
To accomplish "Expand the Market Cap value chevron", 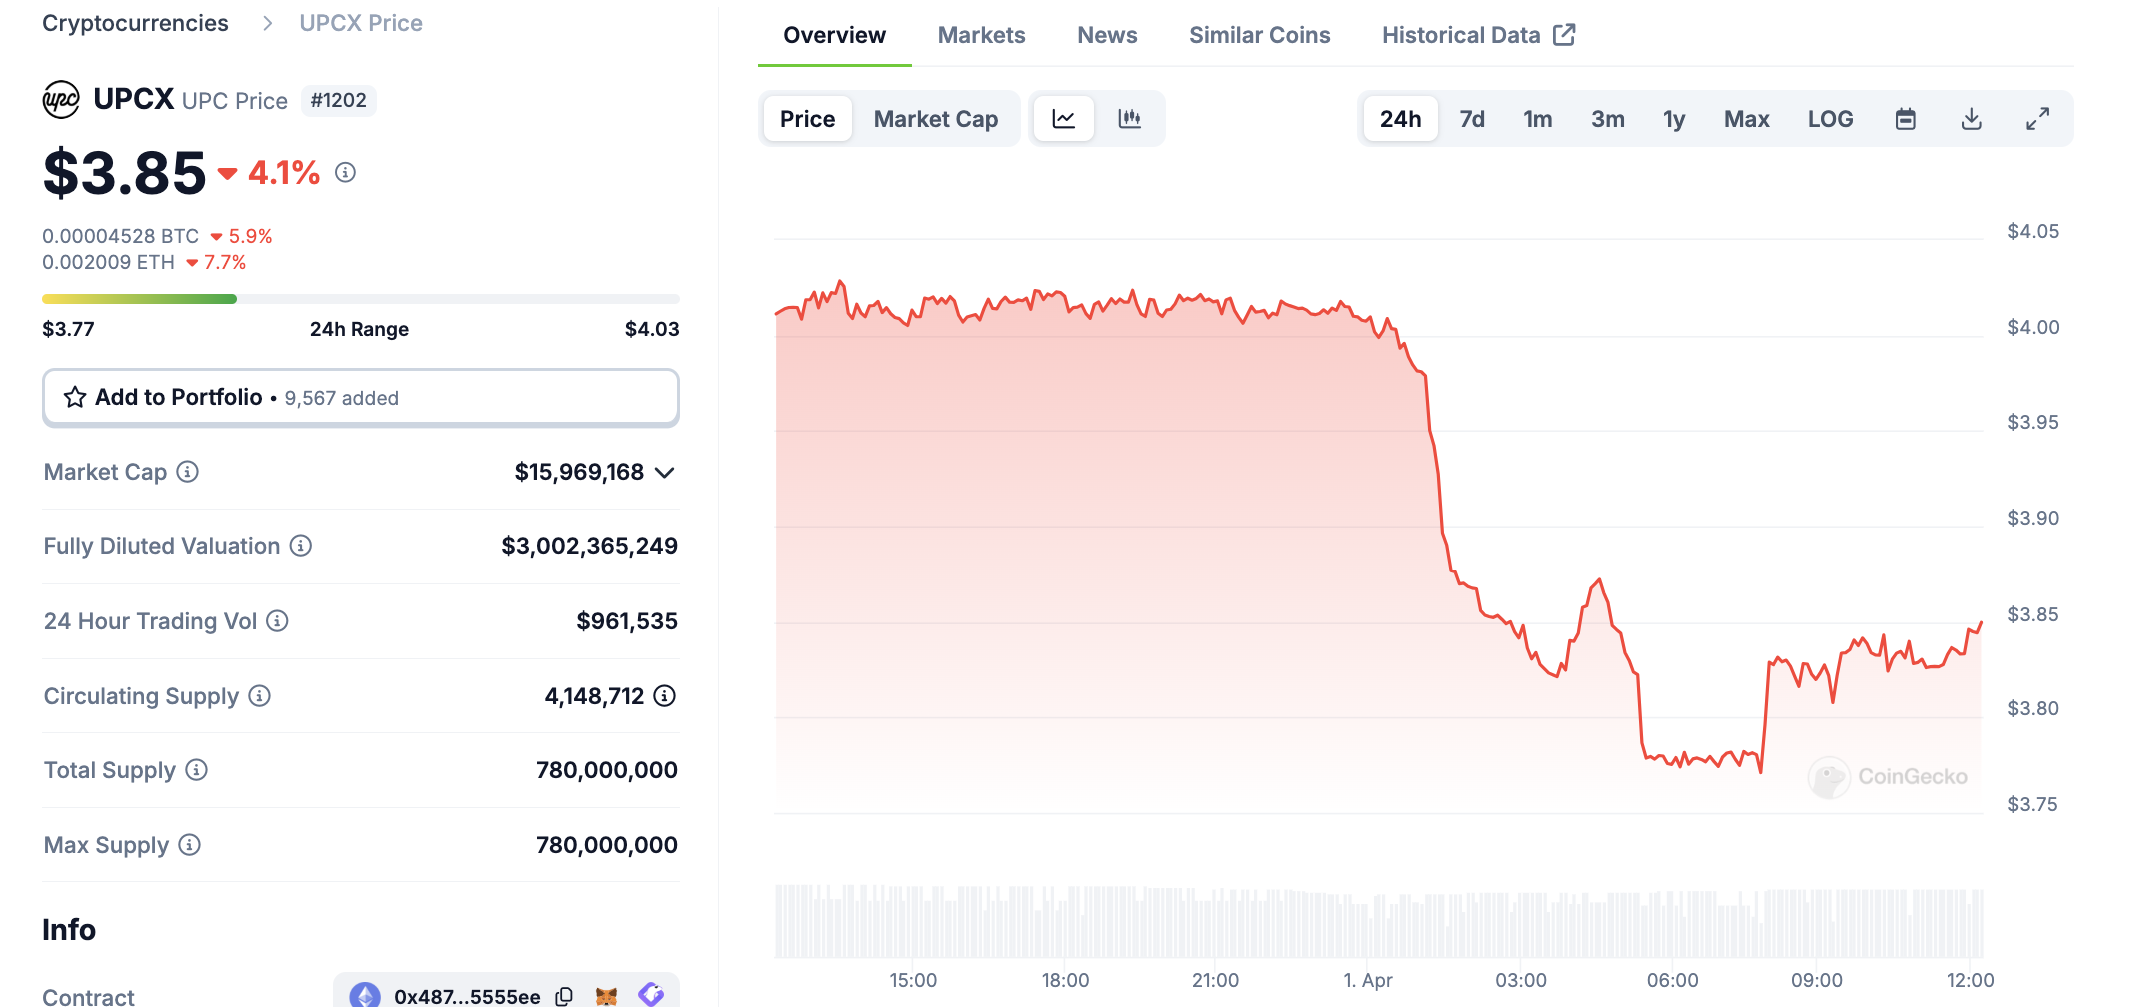I will click(x=665, y=472).
